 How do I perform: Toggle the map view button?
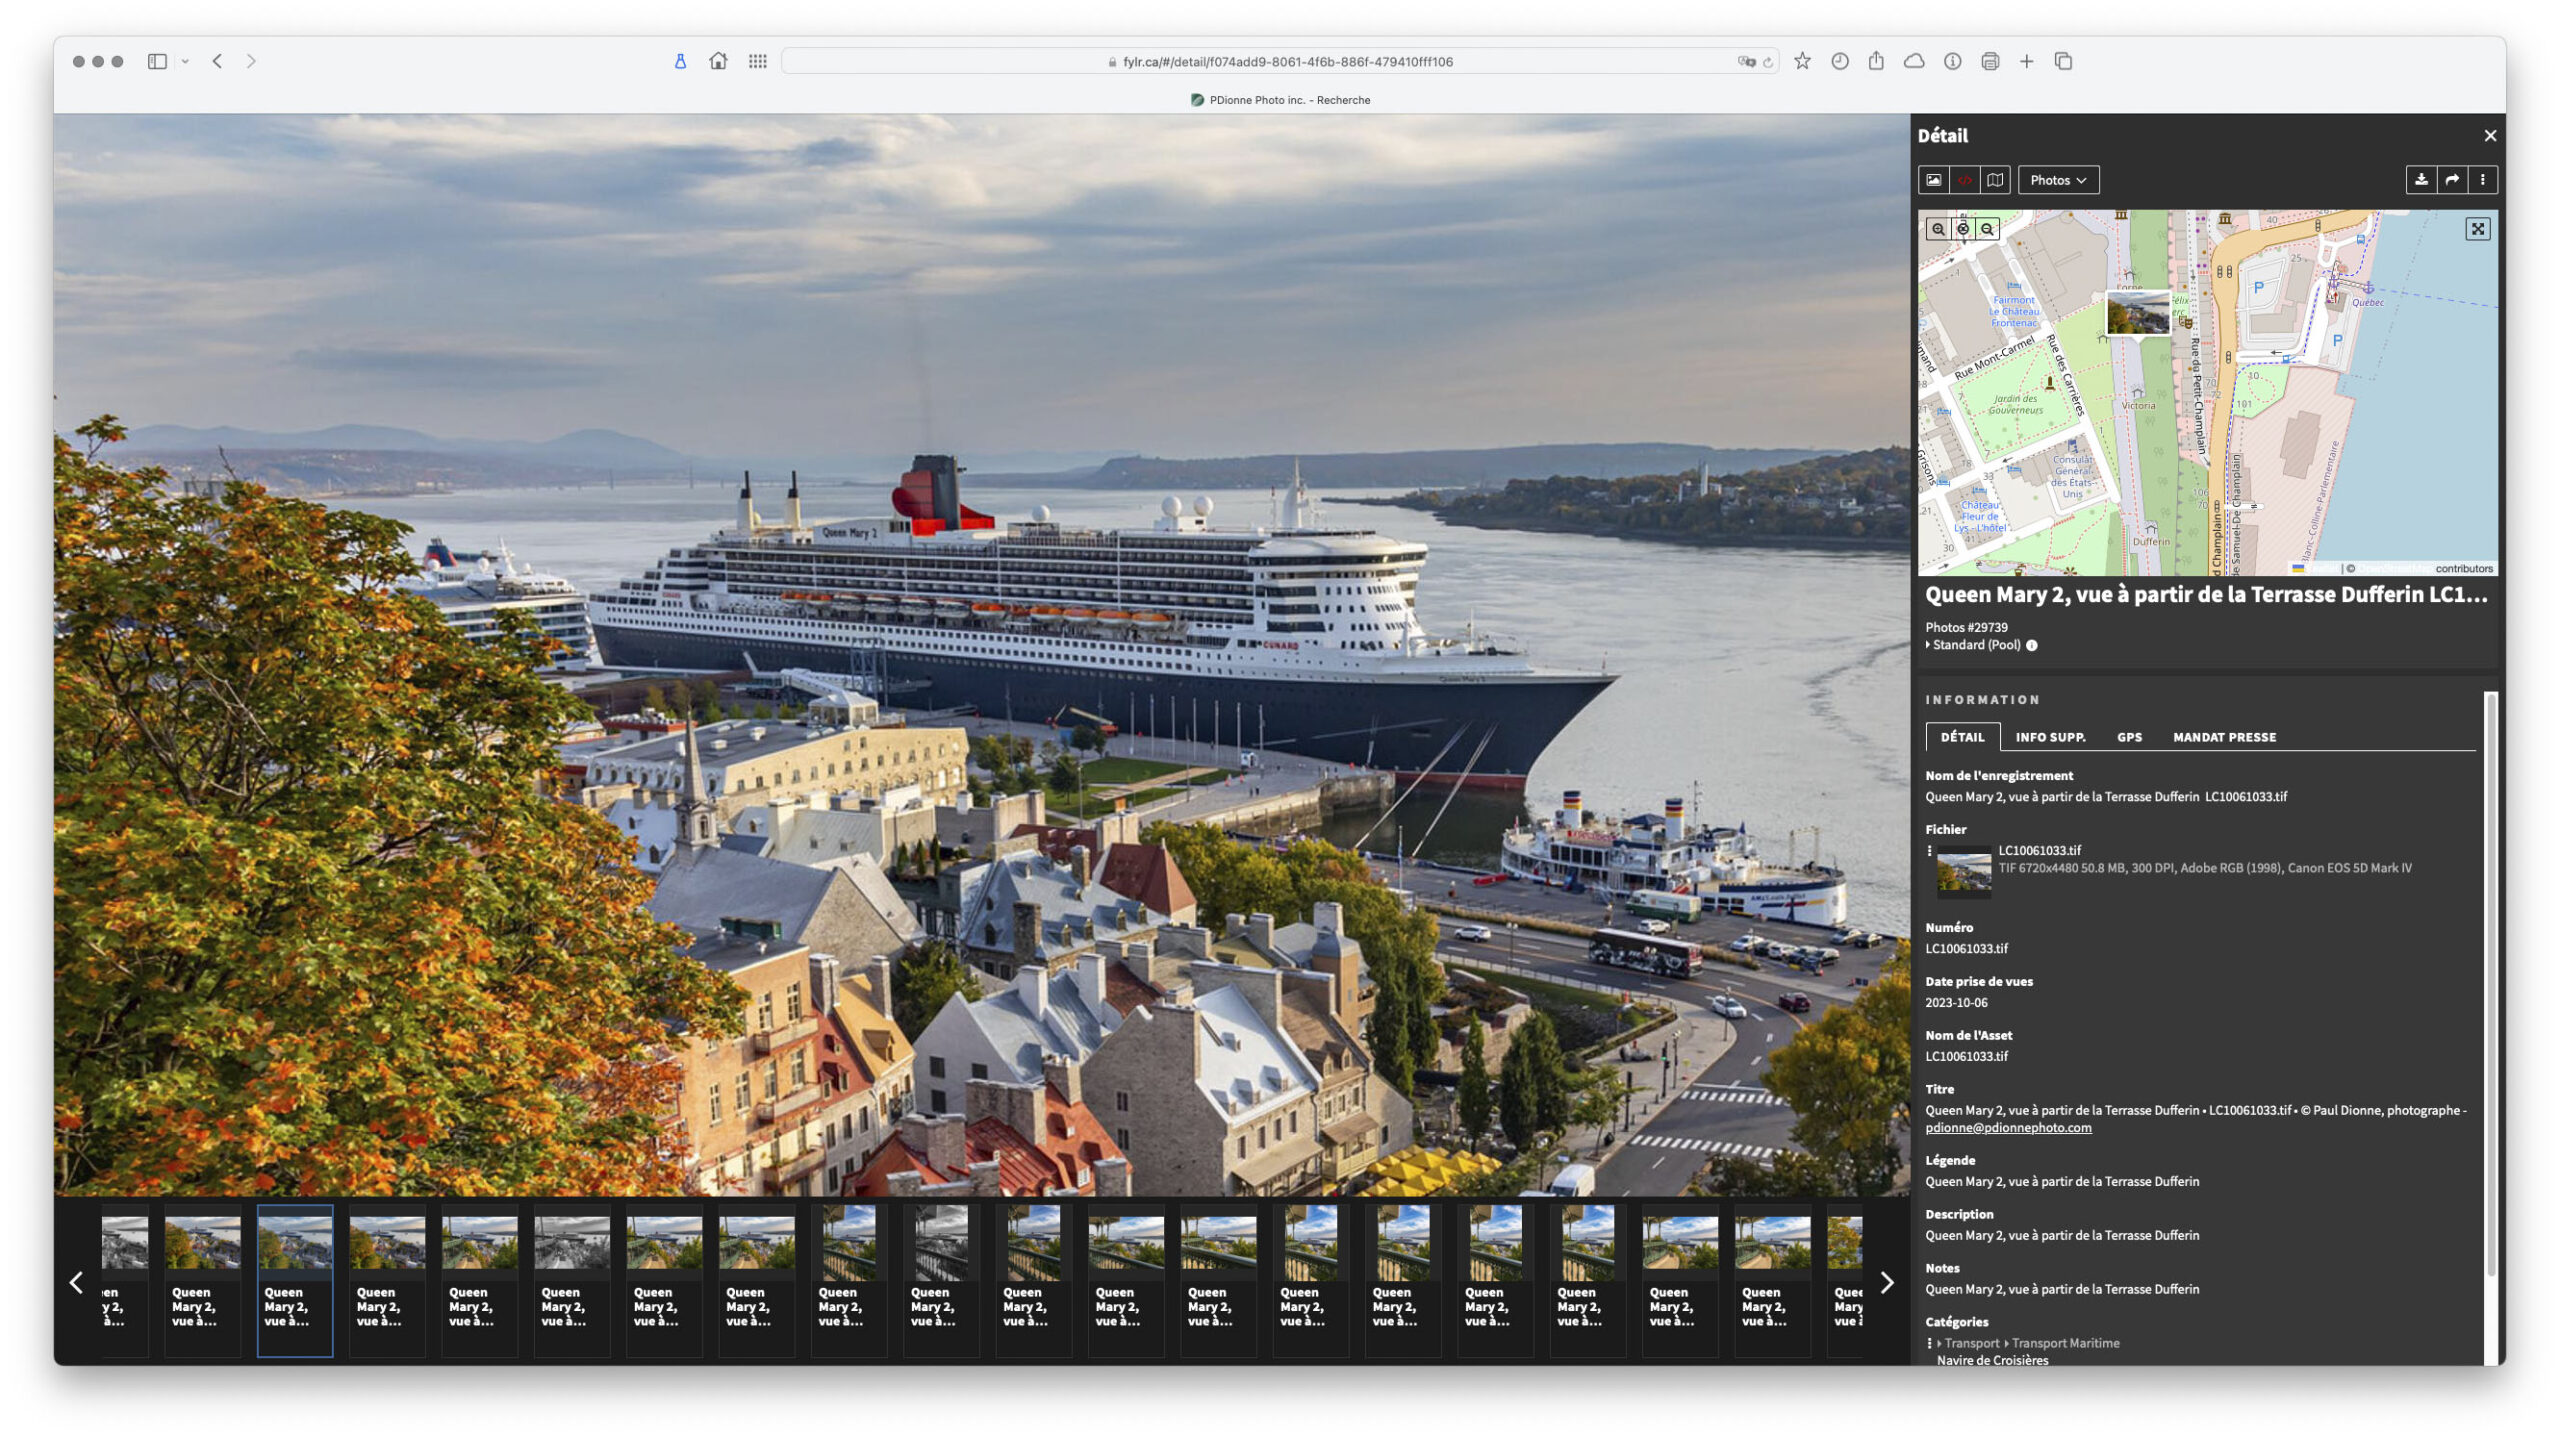[1995, 180]
